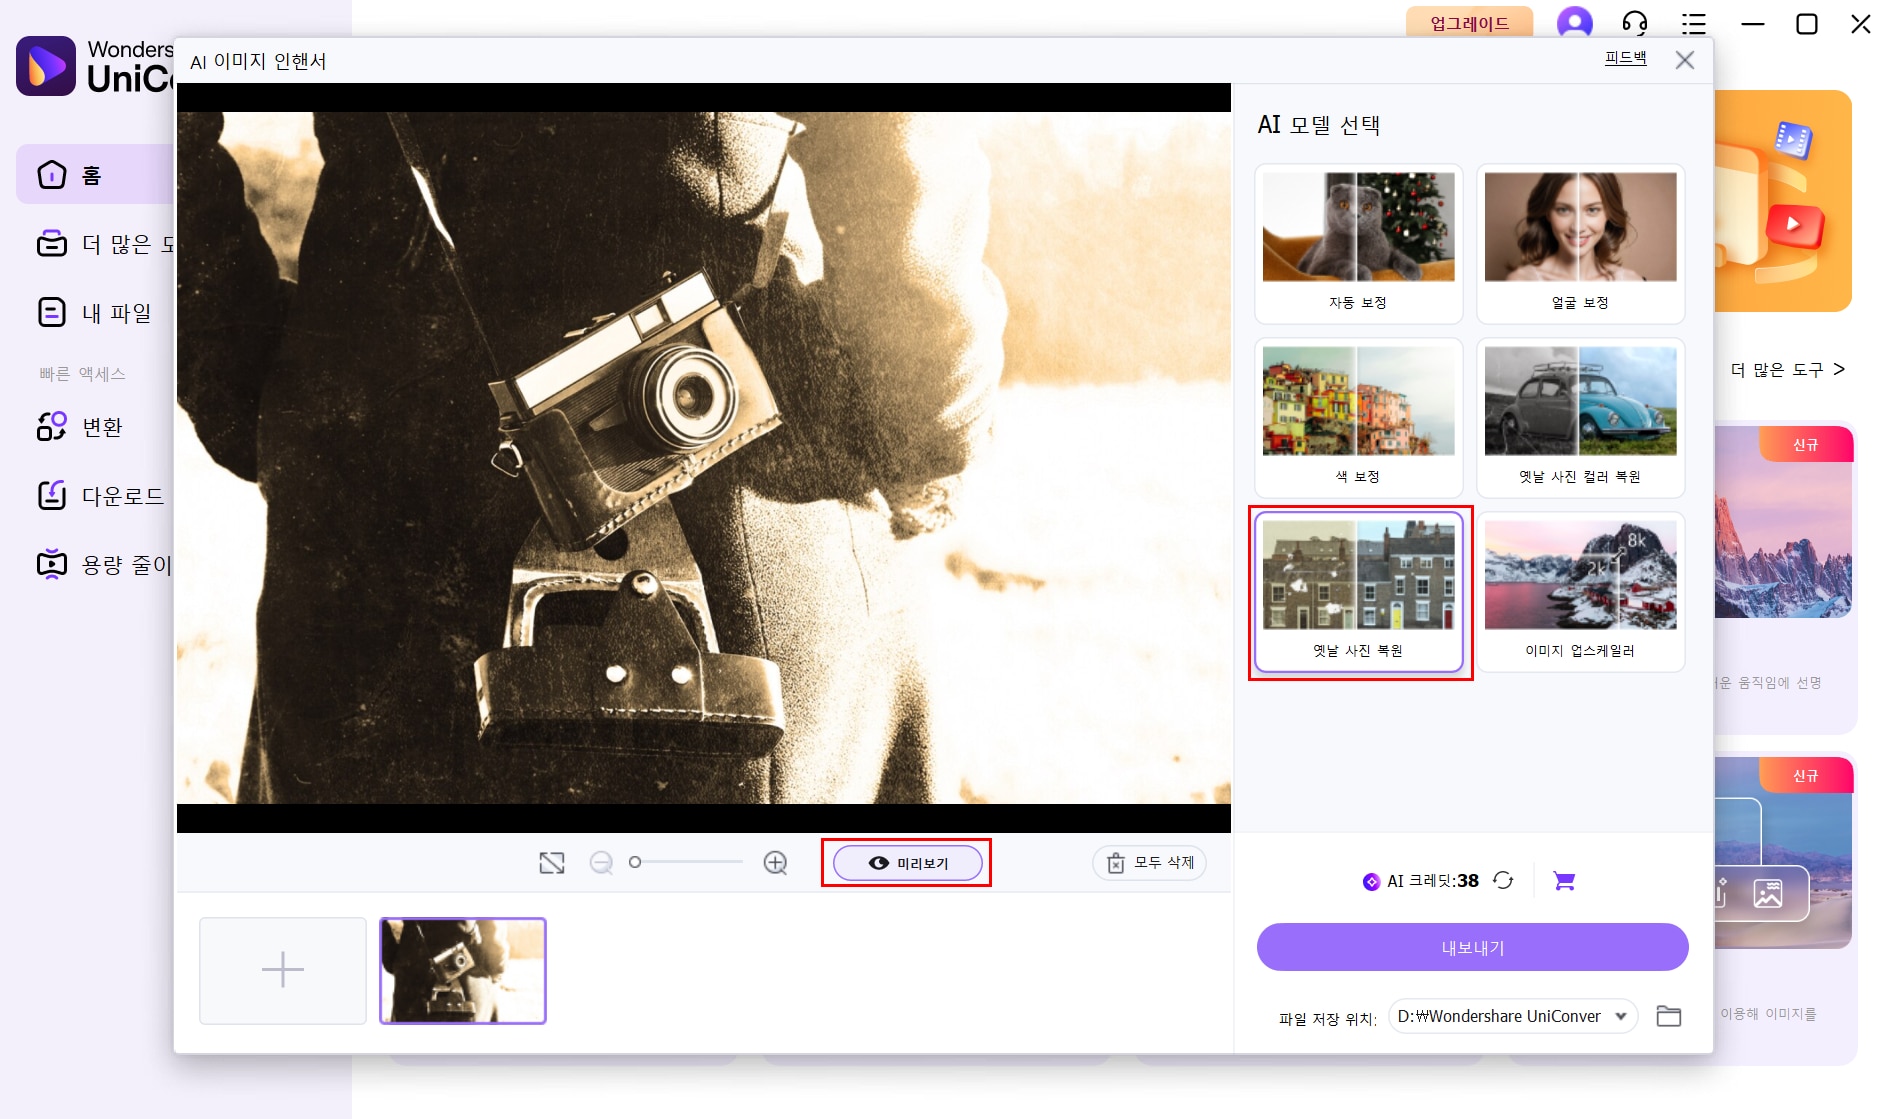Click the customer support headset icon

1635,23
